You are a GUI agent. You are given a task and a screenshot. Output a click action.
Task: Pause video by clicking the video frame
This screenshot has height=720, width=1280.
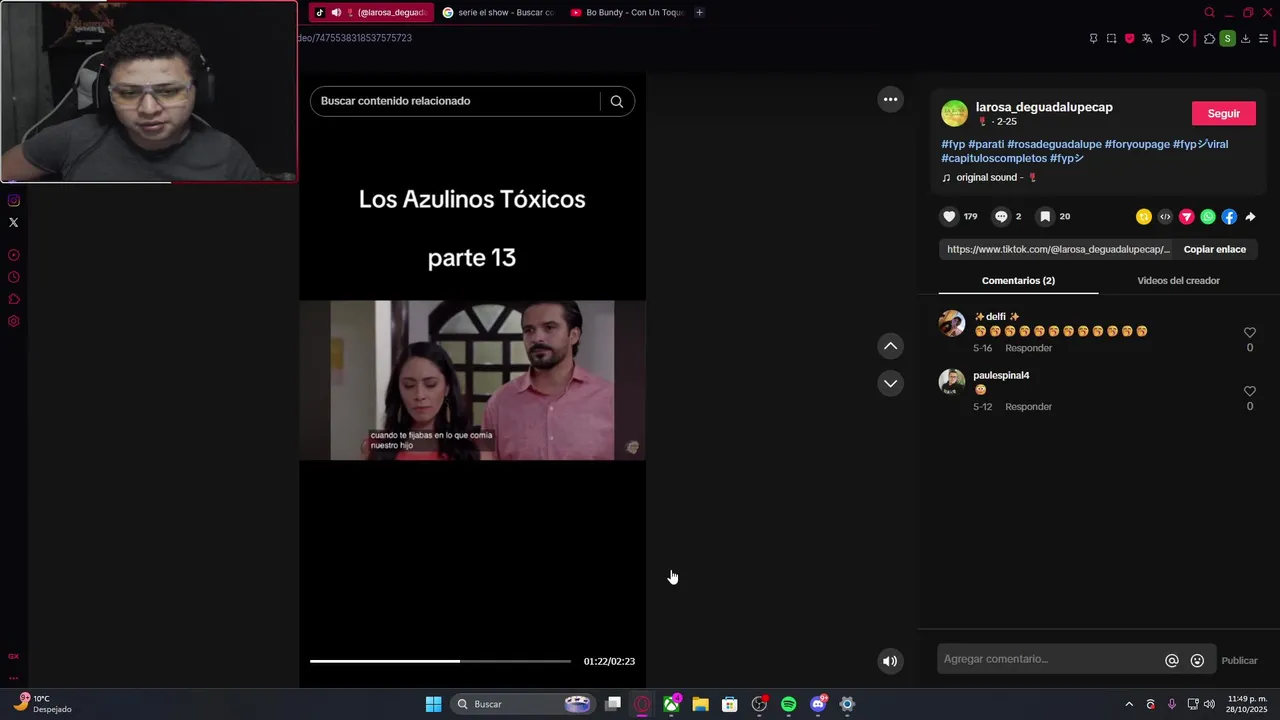point(472,380)
